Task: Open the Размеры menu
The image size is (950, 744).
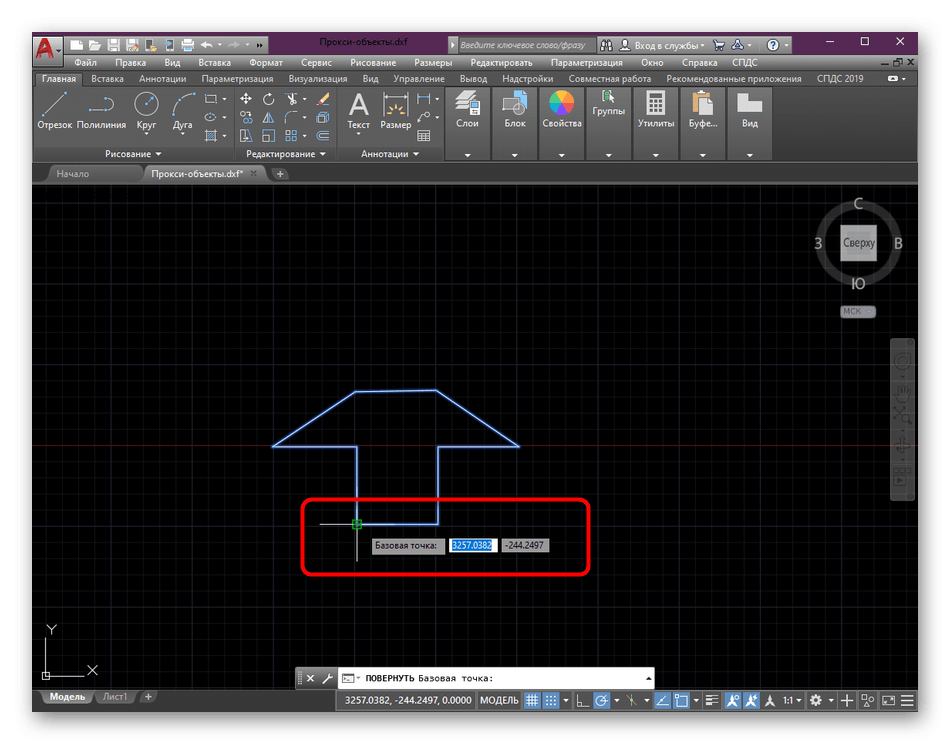Action: [433, 62]
